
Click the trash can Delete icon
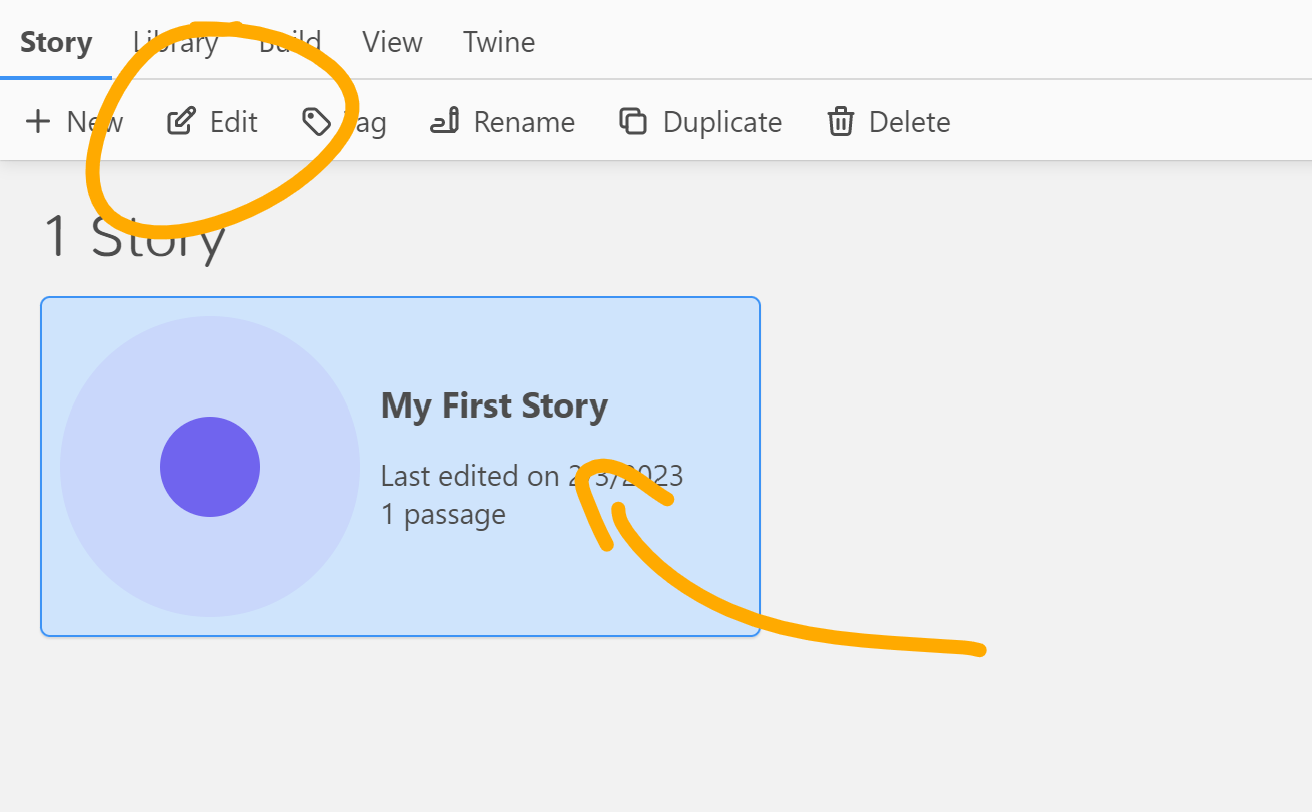coord(841,120)
